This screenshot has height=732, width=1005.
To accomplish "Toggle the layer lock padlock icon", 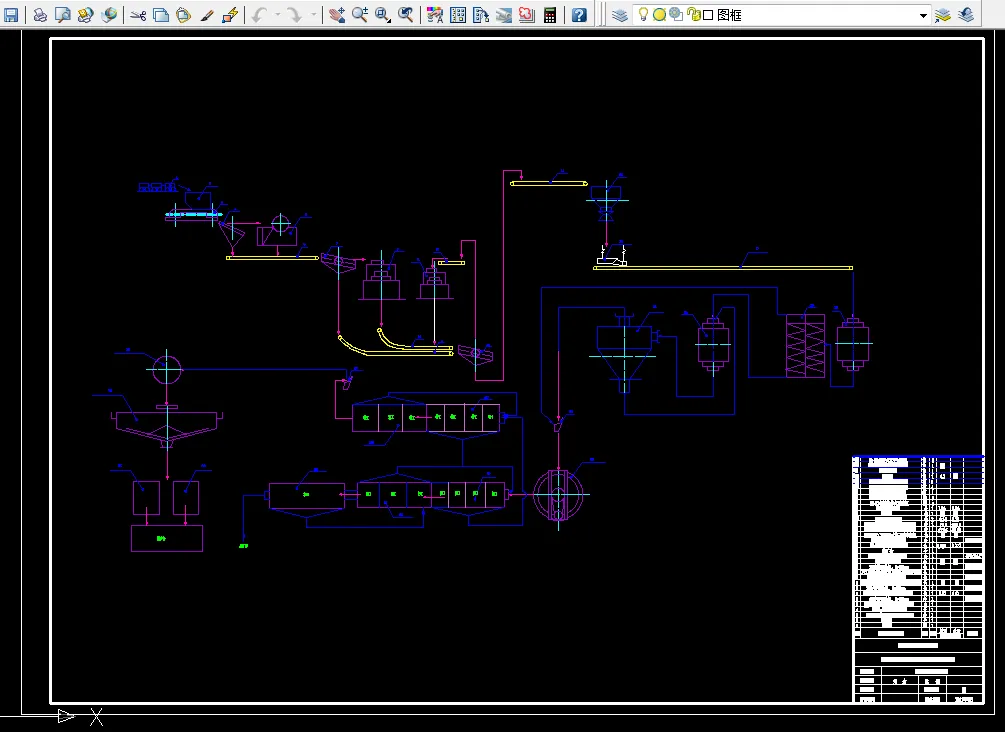I will (x=692, y=14).
